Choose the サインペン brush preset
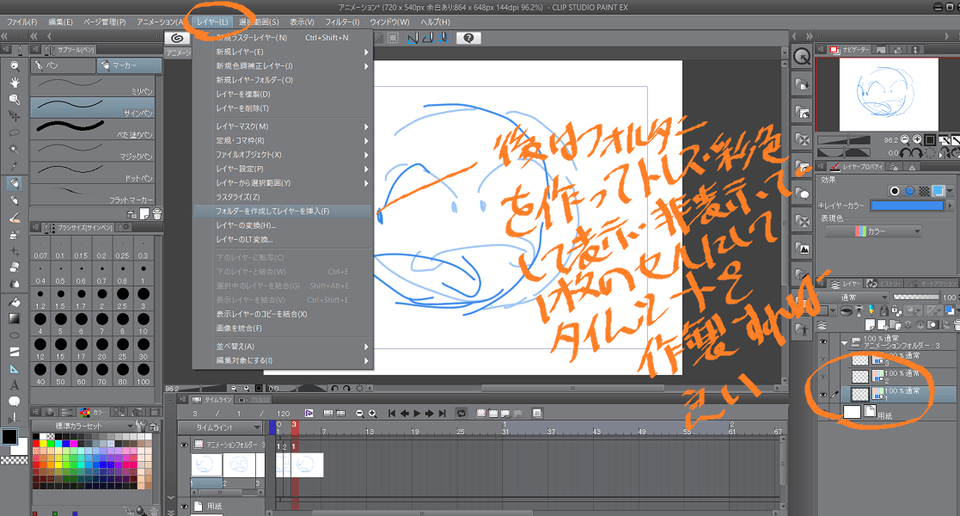This screenshot has height=516, width=960. pos(95,106)
